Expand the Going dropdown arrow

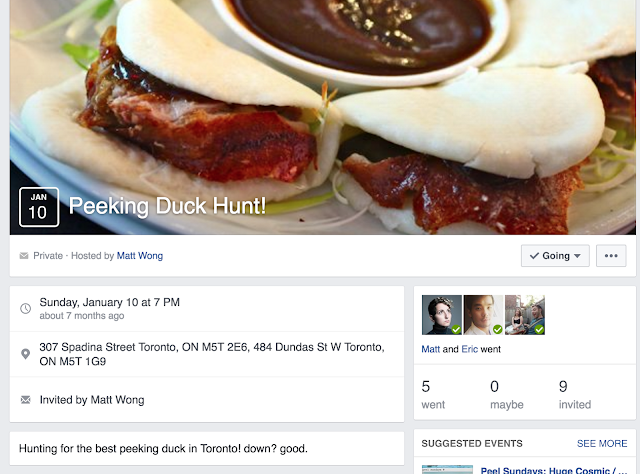577,256
